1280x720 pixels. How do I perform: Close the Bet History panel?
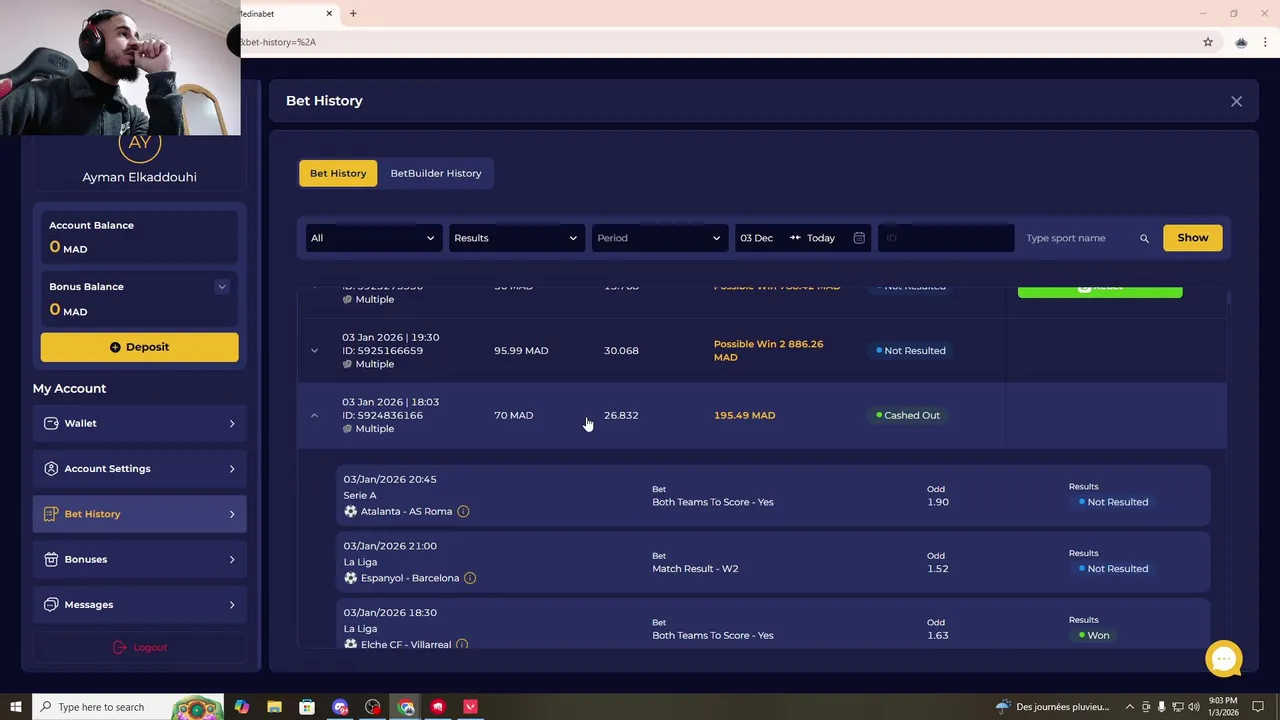[1236, 101]
